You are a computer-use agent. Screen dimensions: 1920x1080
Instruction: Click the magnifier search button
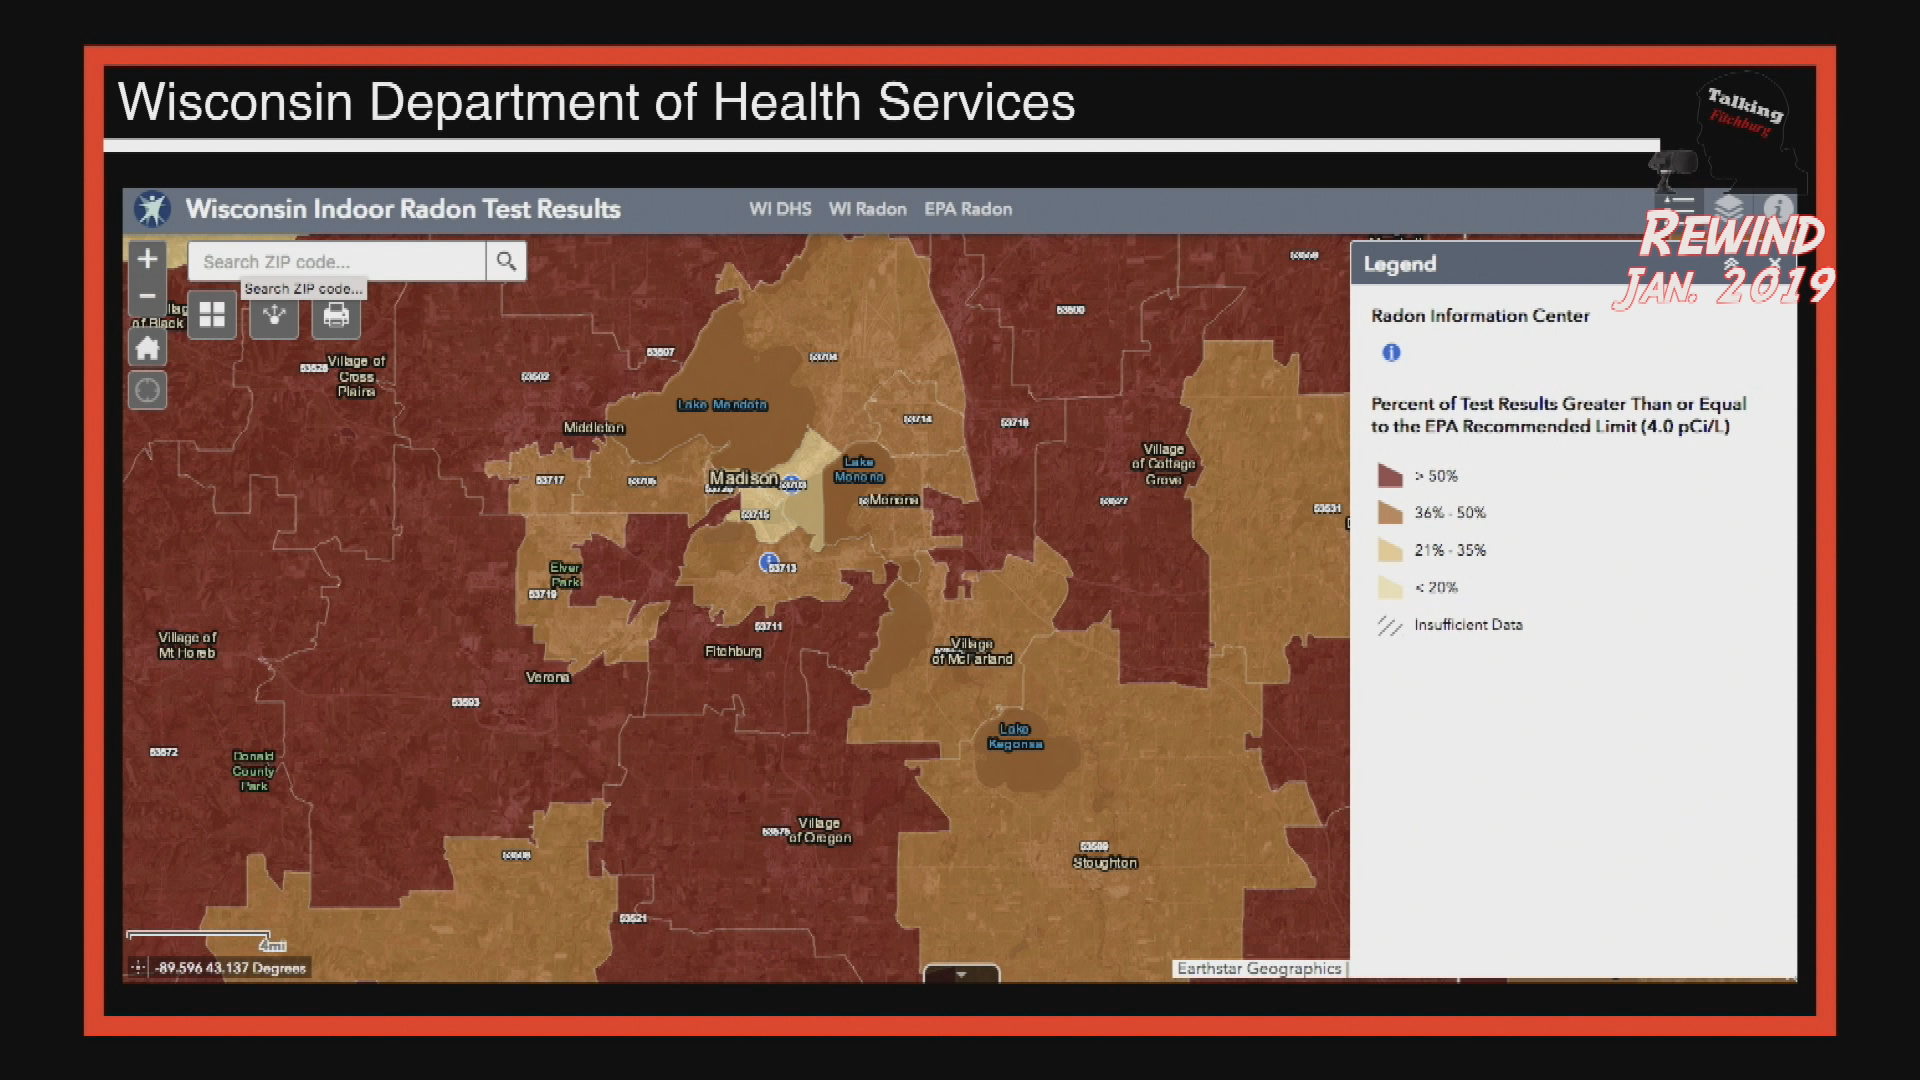506,261
